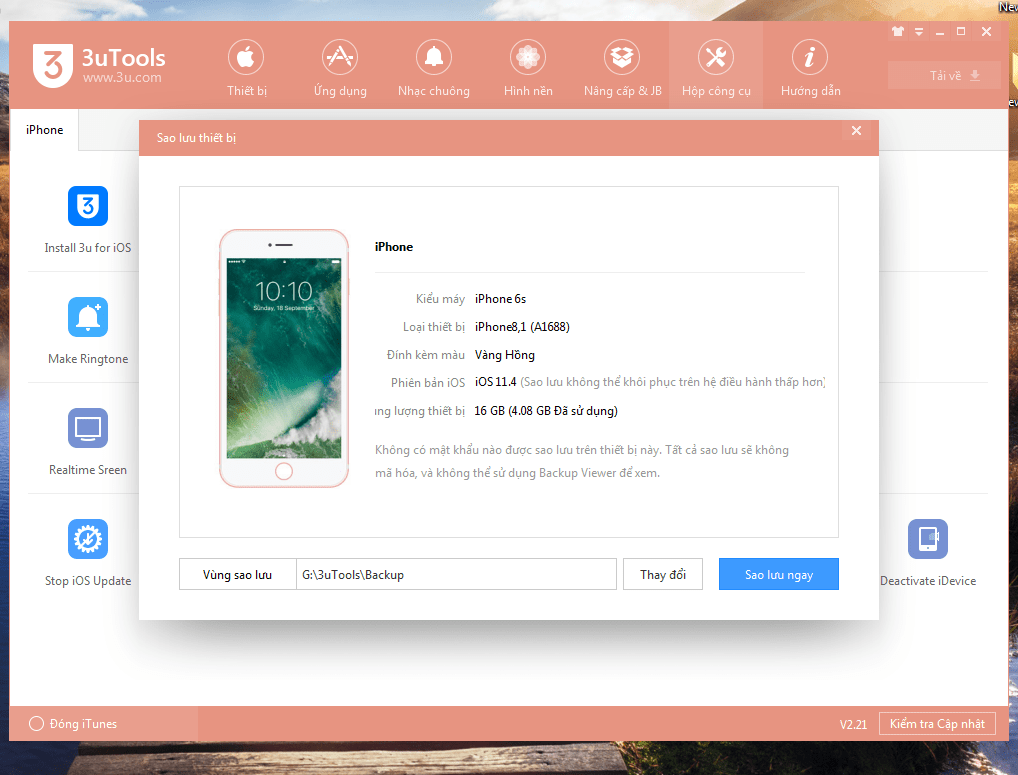
Task: Click Kiểm tra Cập nhật button
Action: tap(937, 723)
